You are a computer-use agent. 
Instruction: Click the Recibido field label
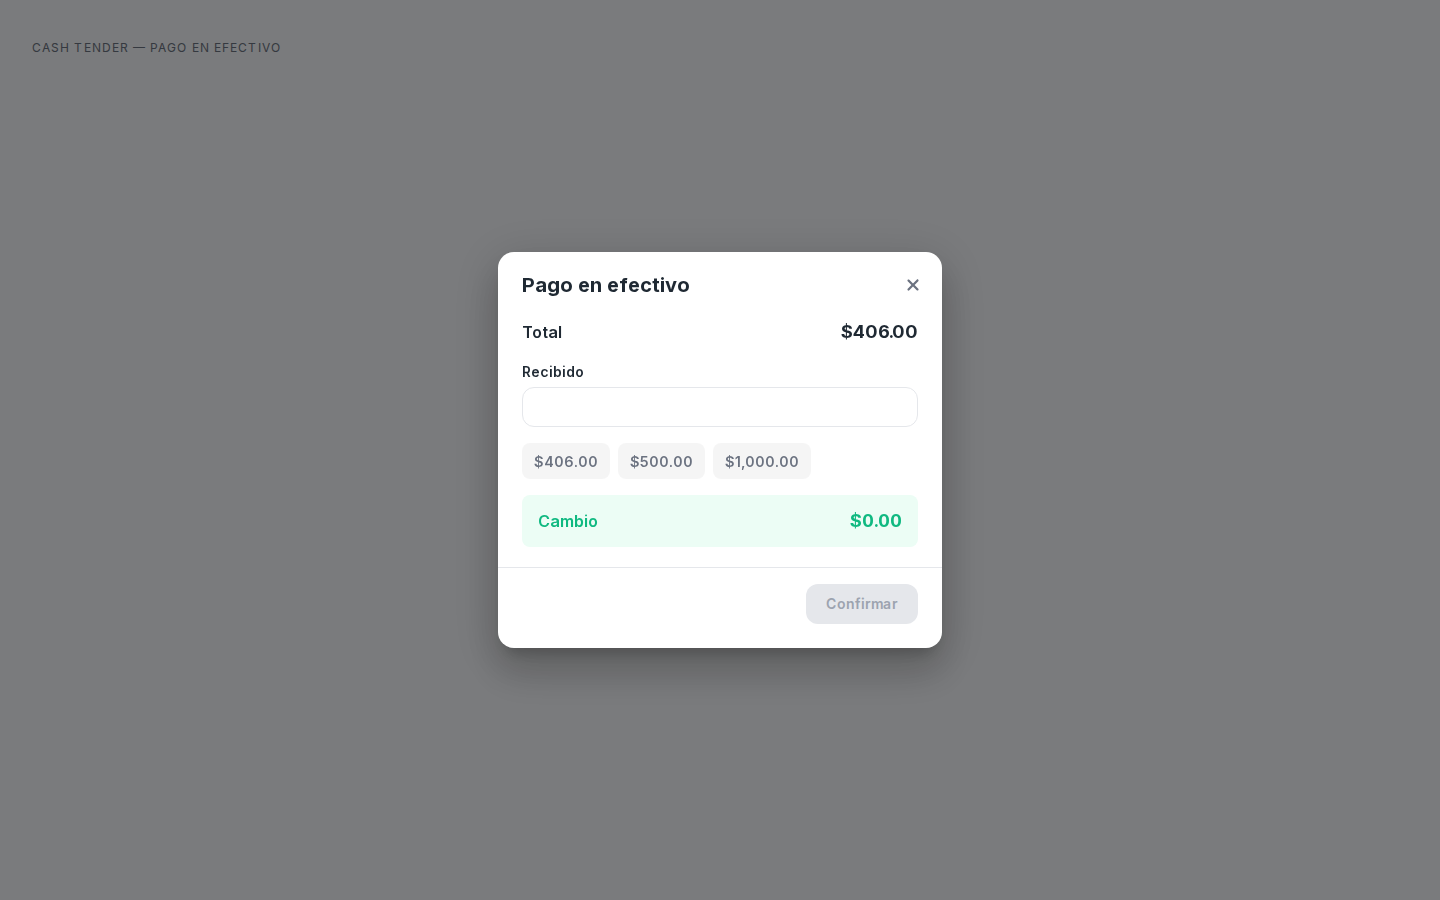pos(553,372)
